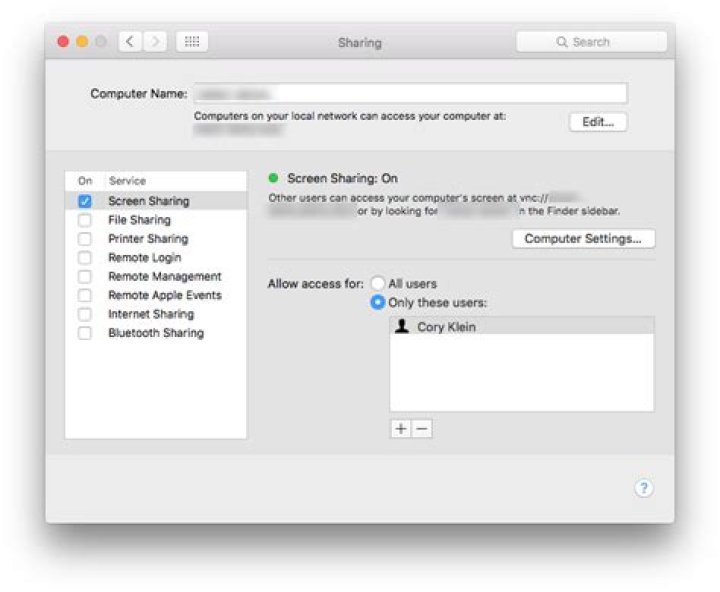The width and height of the screenshot is (720, 592).
Task: Enable the File Sharing checkbox
Action: point(85,220)
